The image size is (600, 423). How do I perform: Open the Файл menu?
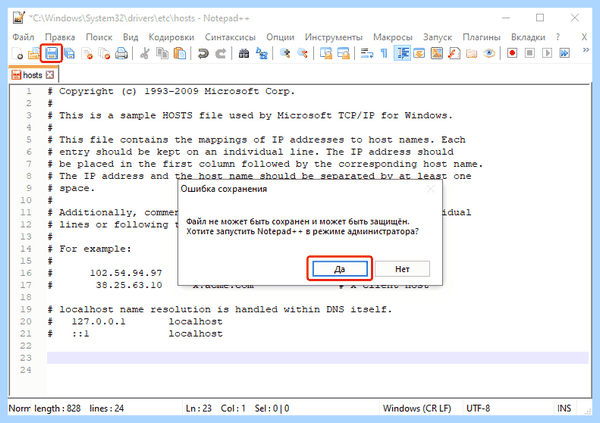click(x=23, y=37)
